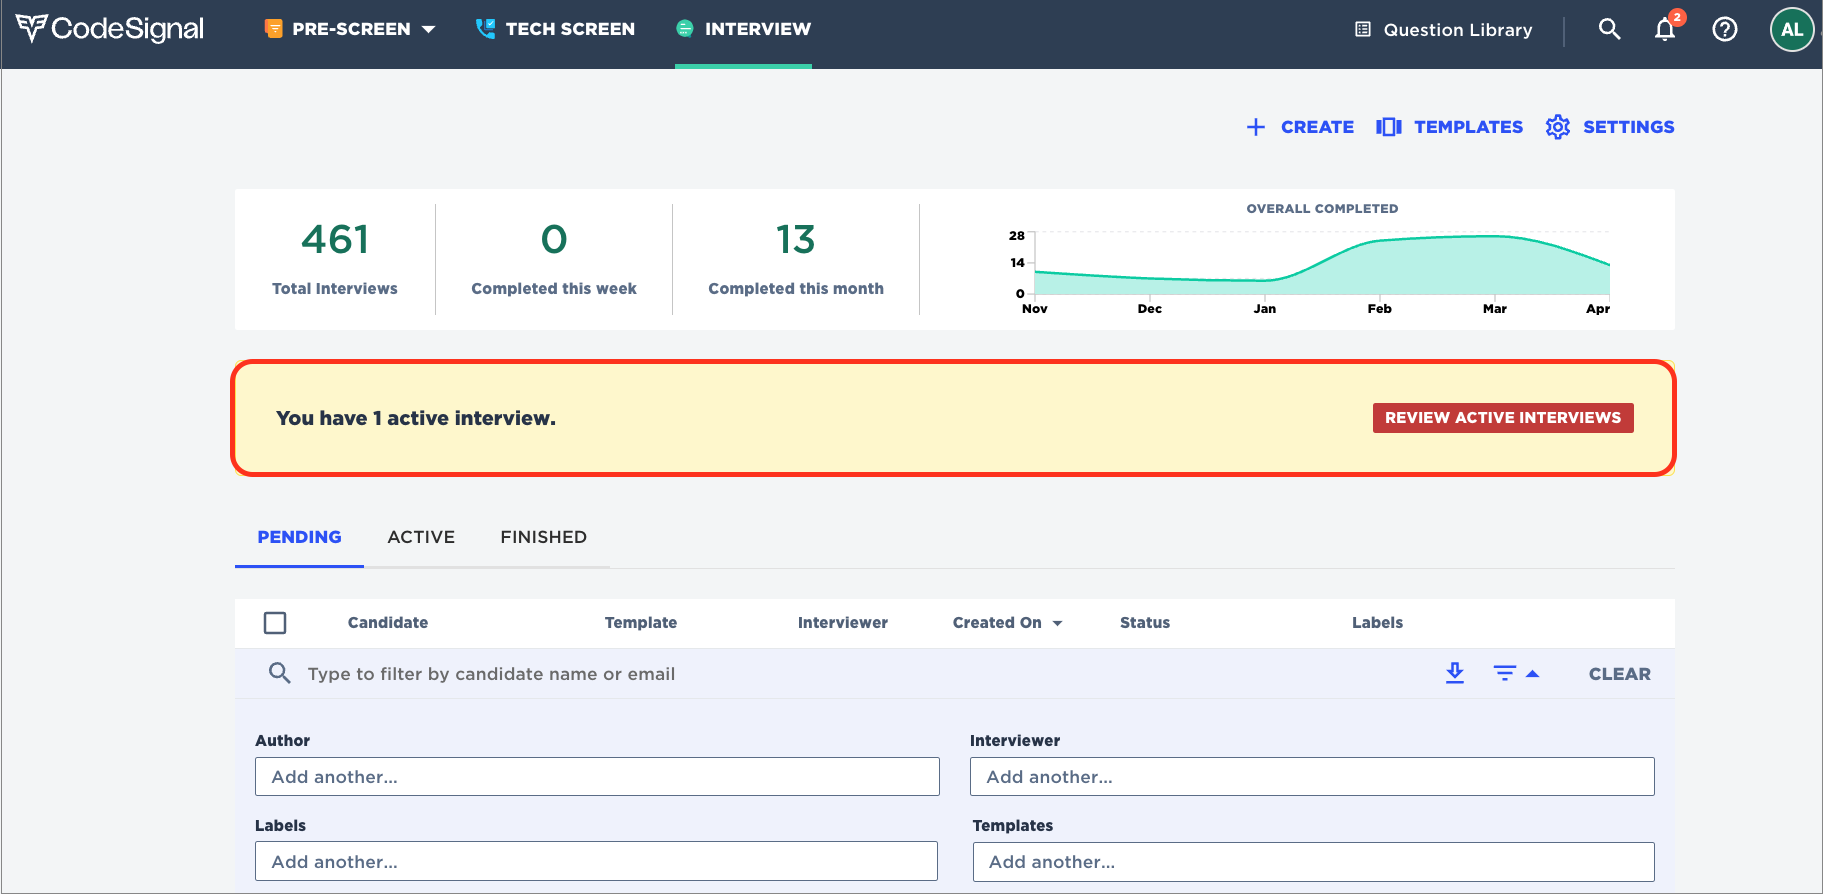The width and height of the screenshot is (1823, 894).
Task: Open search with the magnifier icon
Action: pyautogui.click(x=1609, y=29)
